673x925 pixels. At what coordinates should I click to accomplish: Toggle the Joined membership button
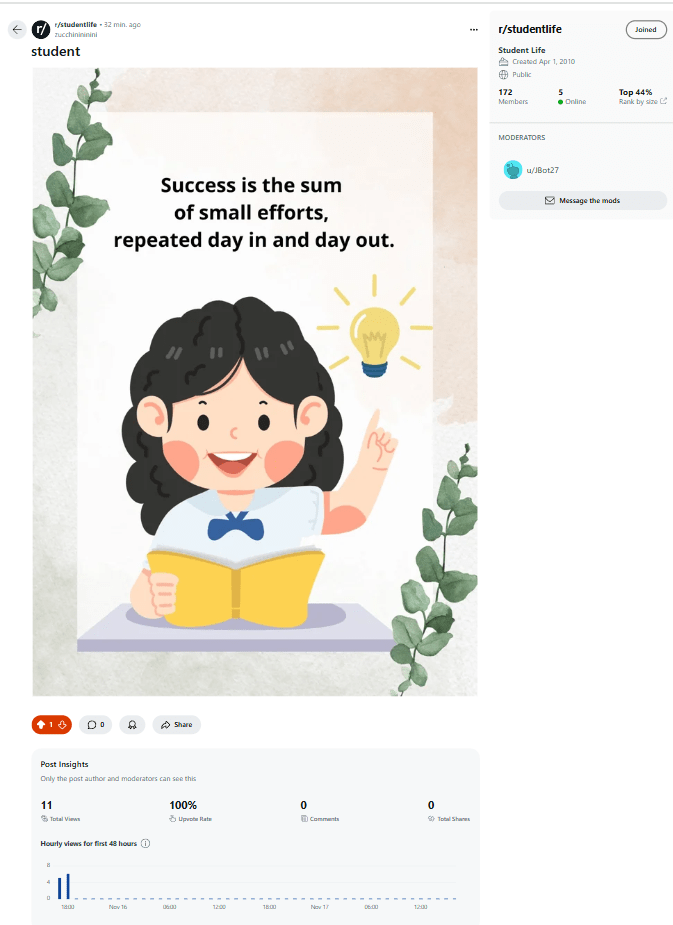(645, 30)
